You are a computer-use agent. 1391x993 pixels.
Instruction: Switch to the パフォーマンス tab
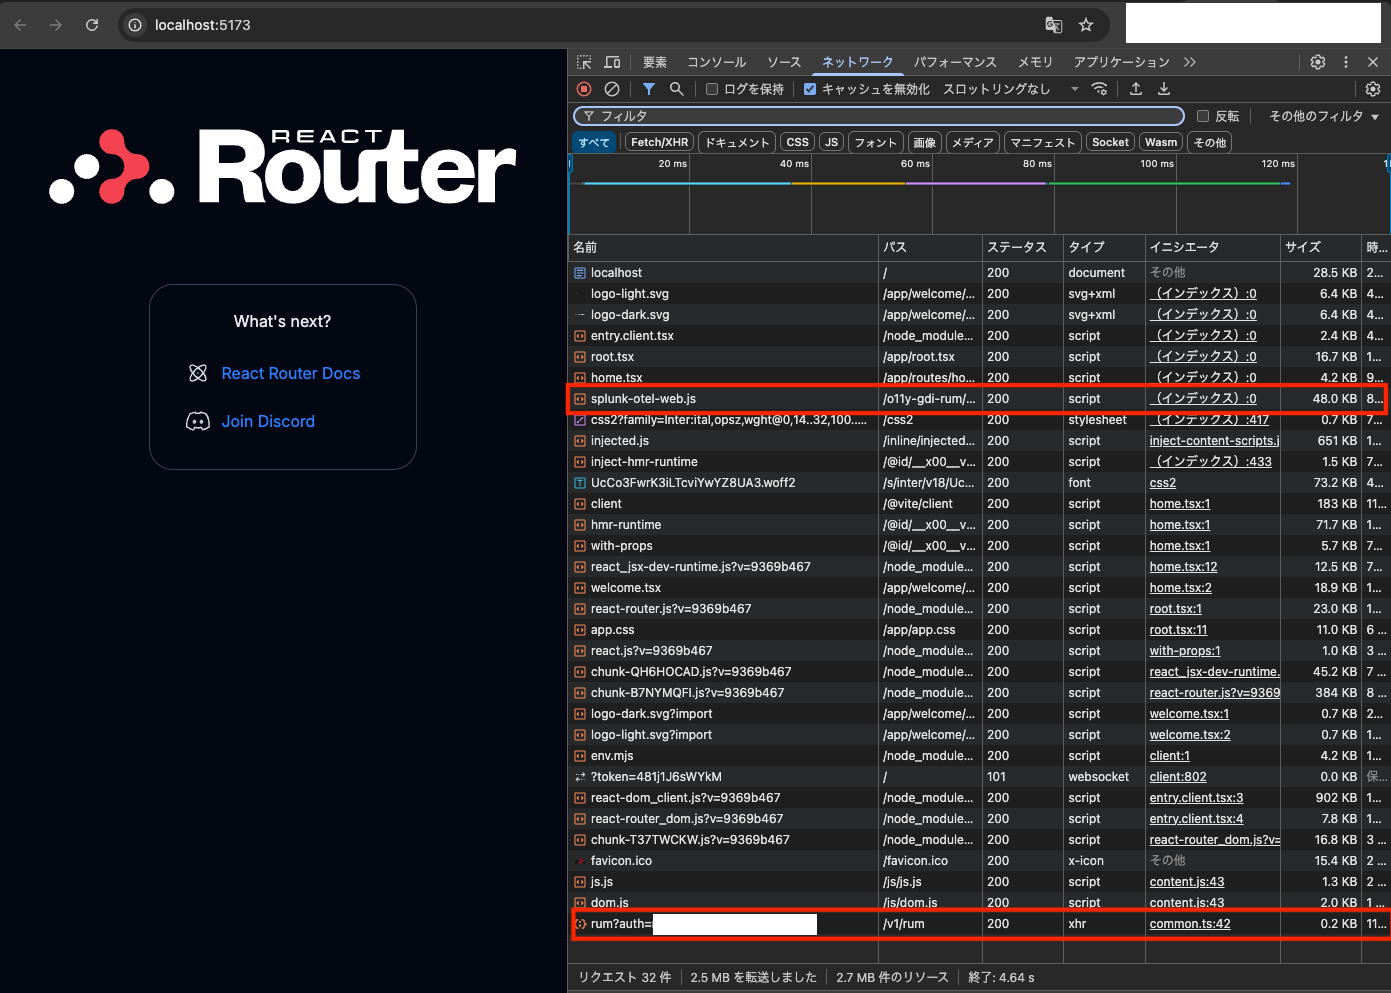(x=955, y=62)
